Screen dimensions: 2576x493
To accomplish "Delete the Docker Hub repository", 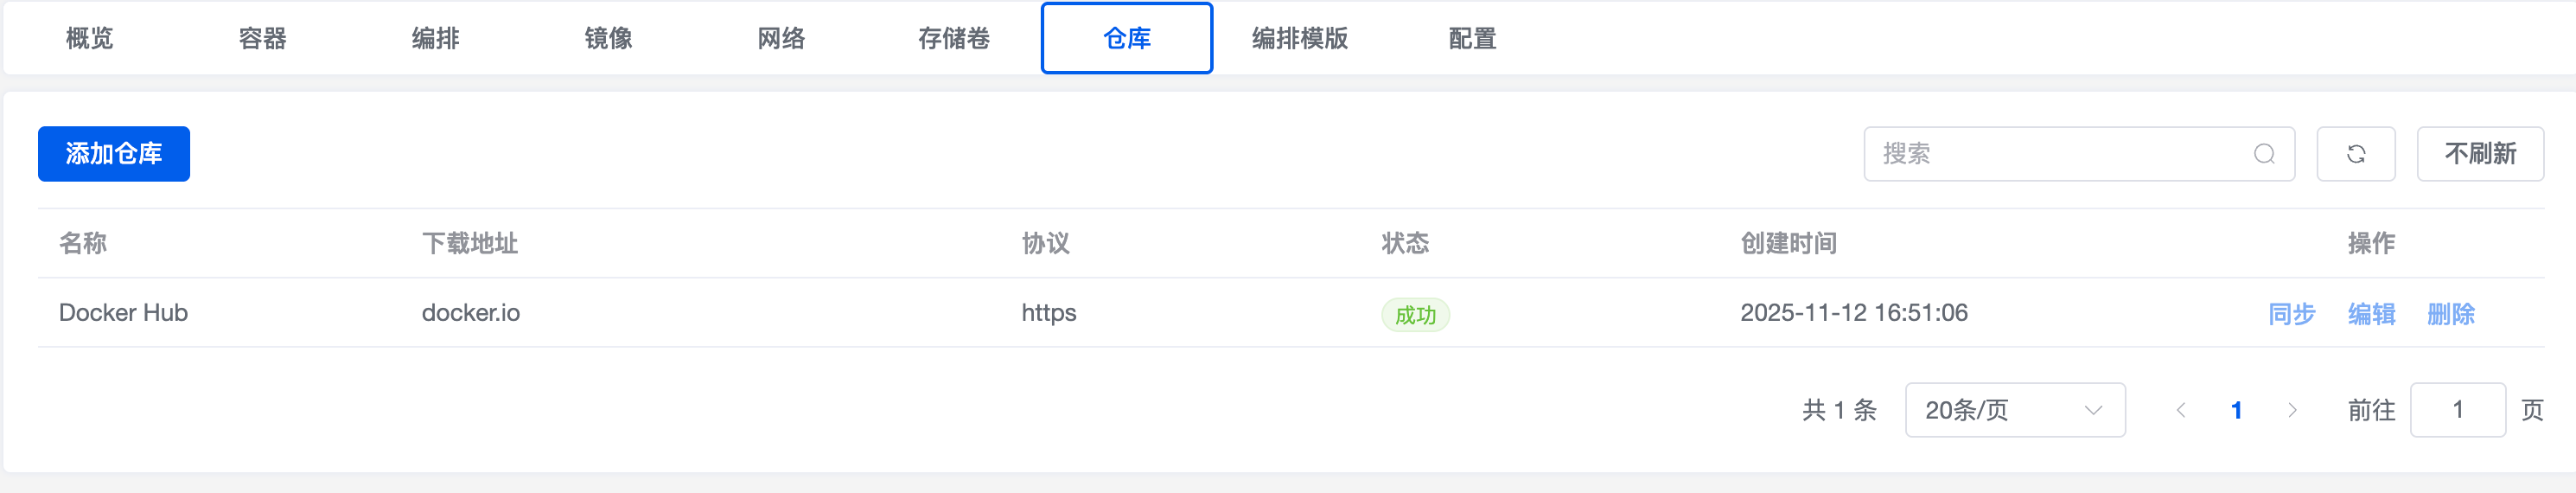I will click(2450, 314).
